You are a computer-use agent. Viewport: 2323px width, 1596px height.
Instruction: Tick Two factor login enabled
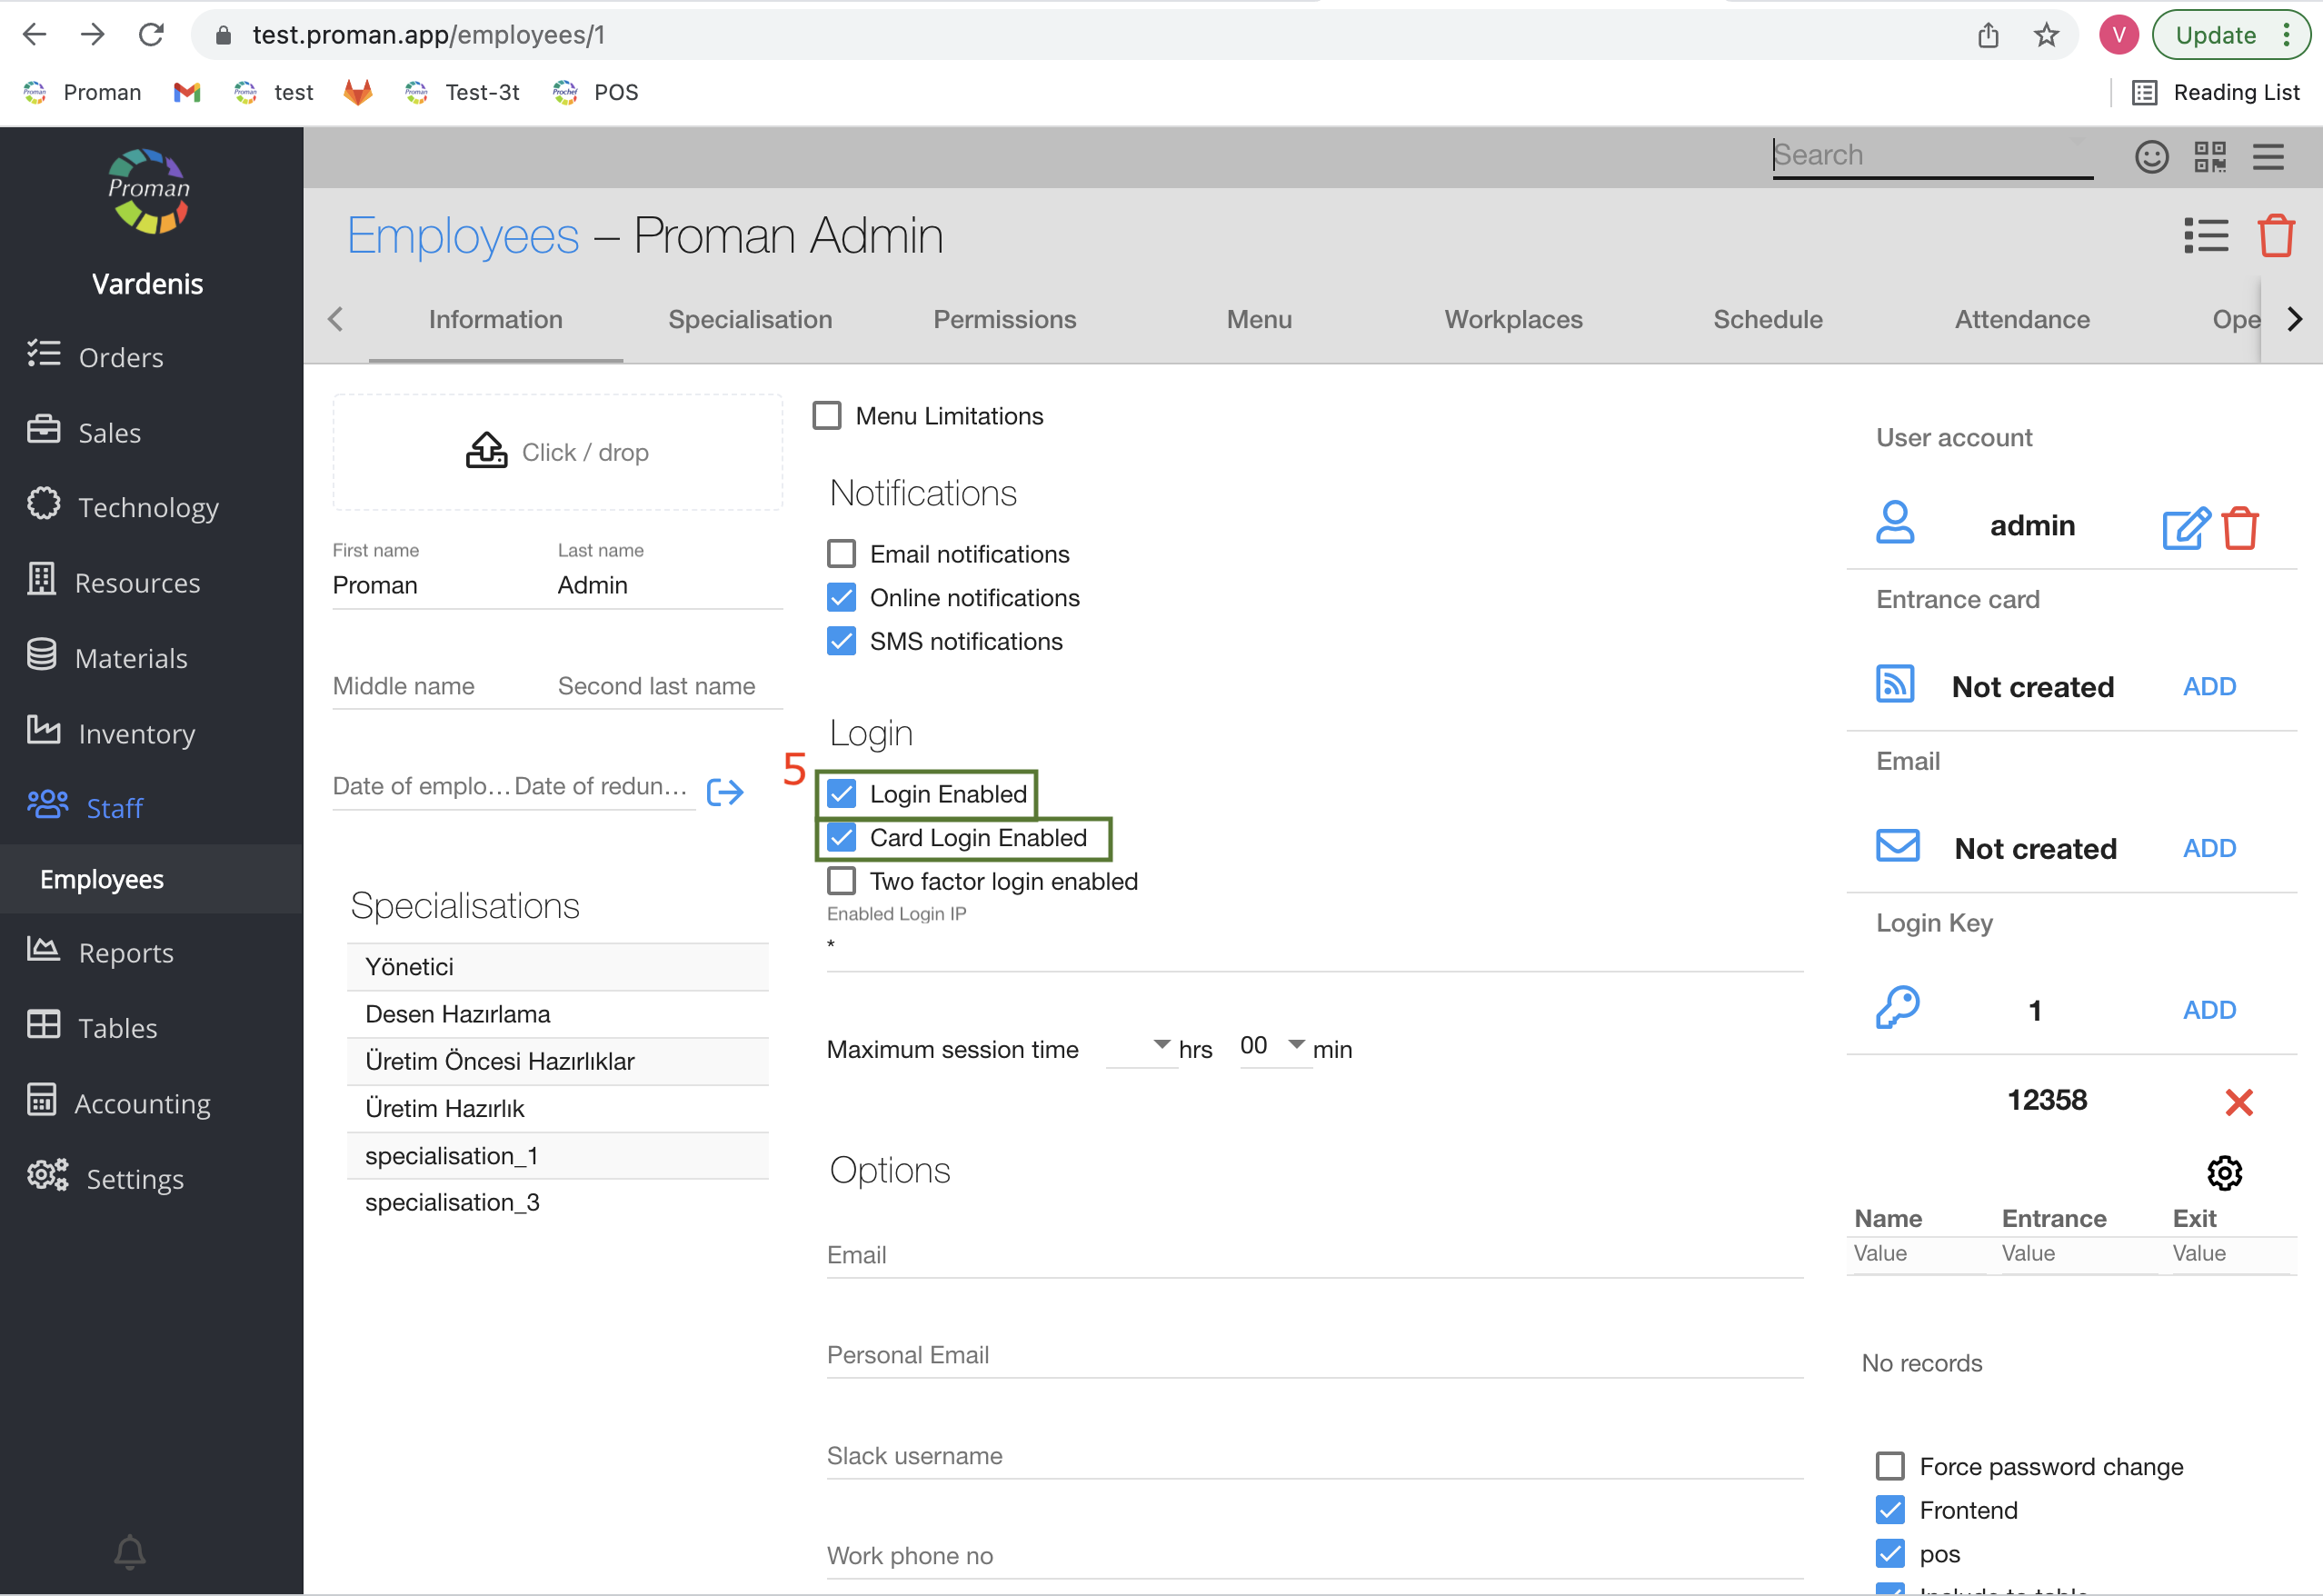[x=842, y=881]
